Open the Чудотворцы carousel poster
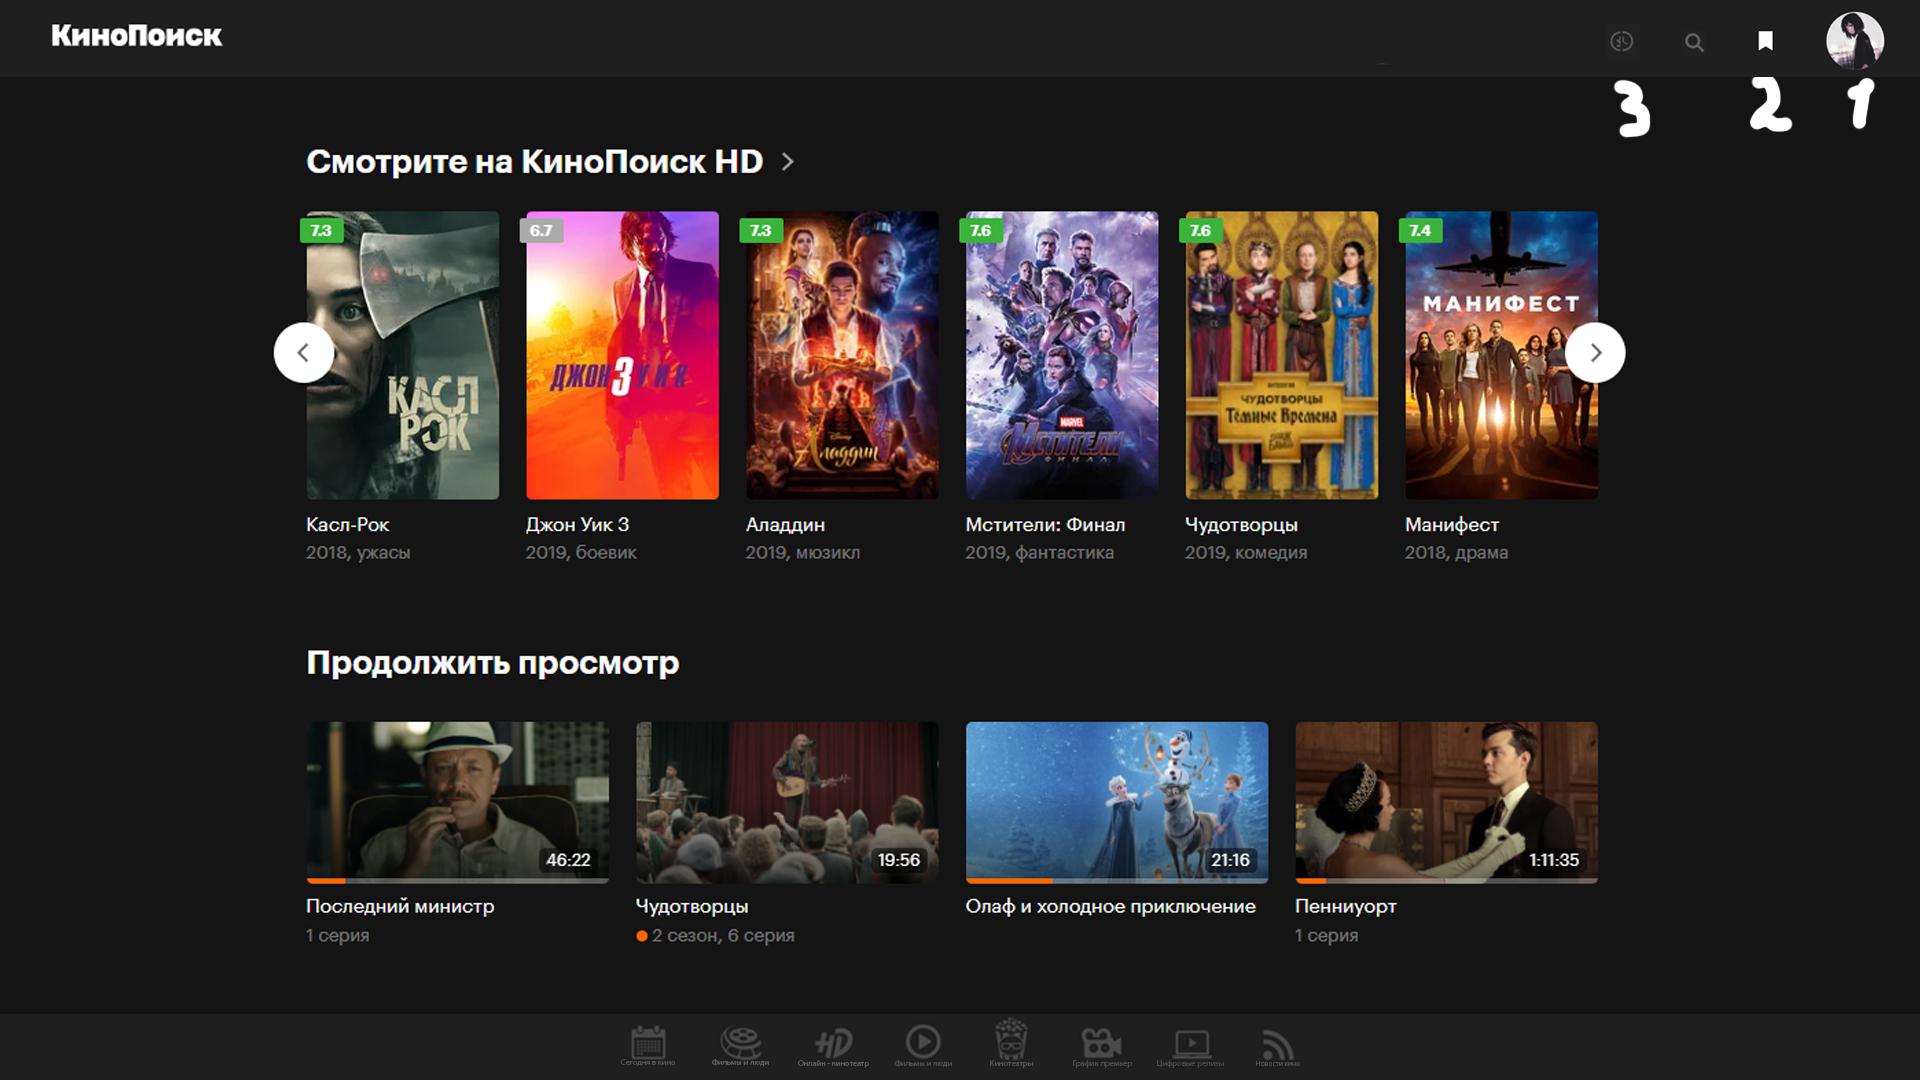 coord(1282,355)
